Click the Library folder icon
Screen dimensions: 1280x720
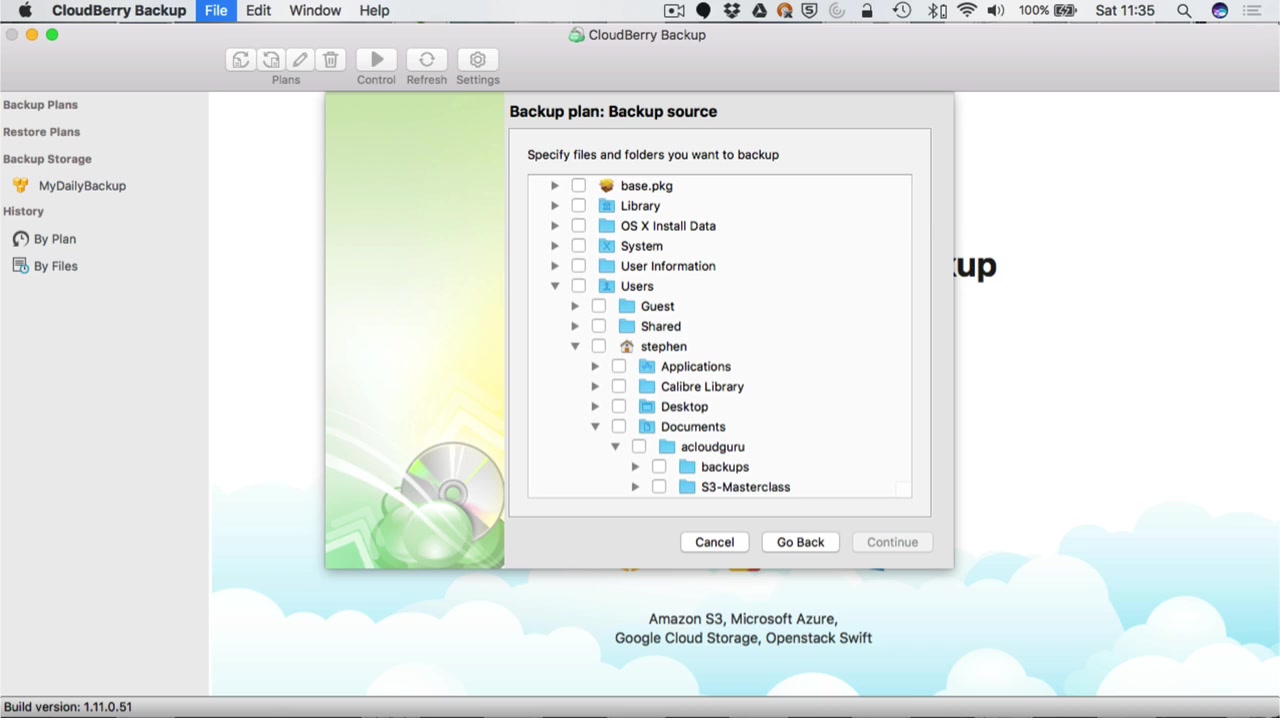tap(606, 206)
